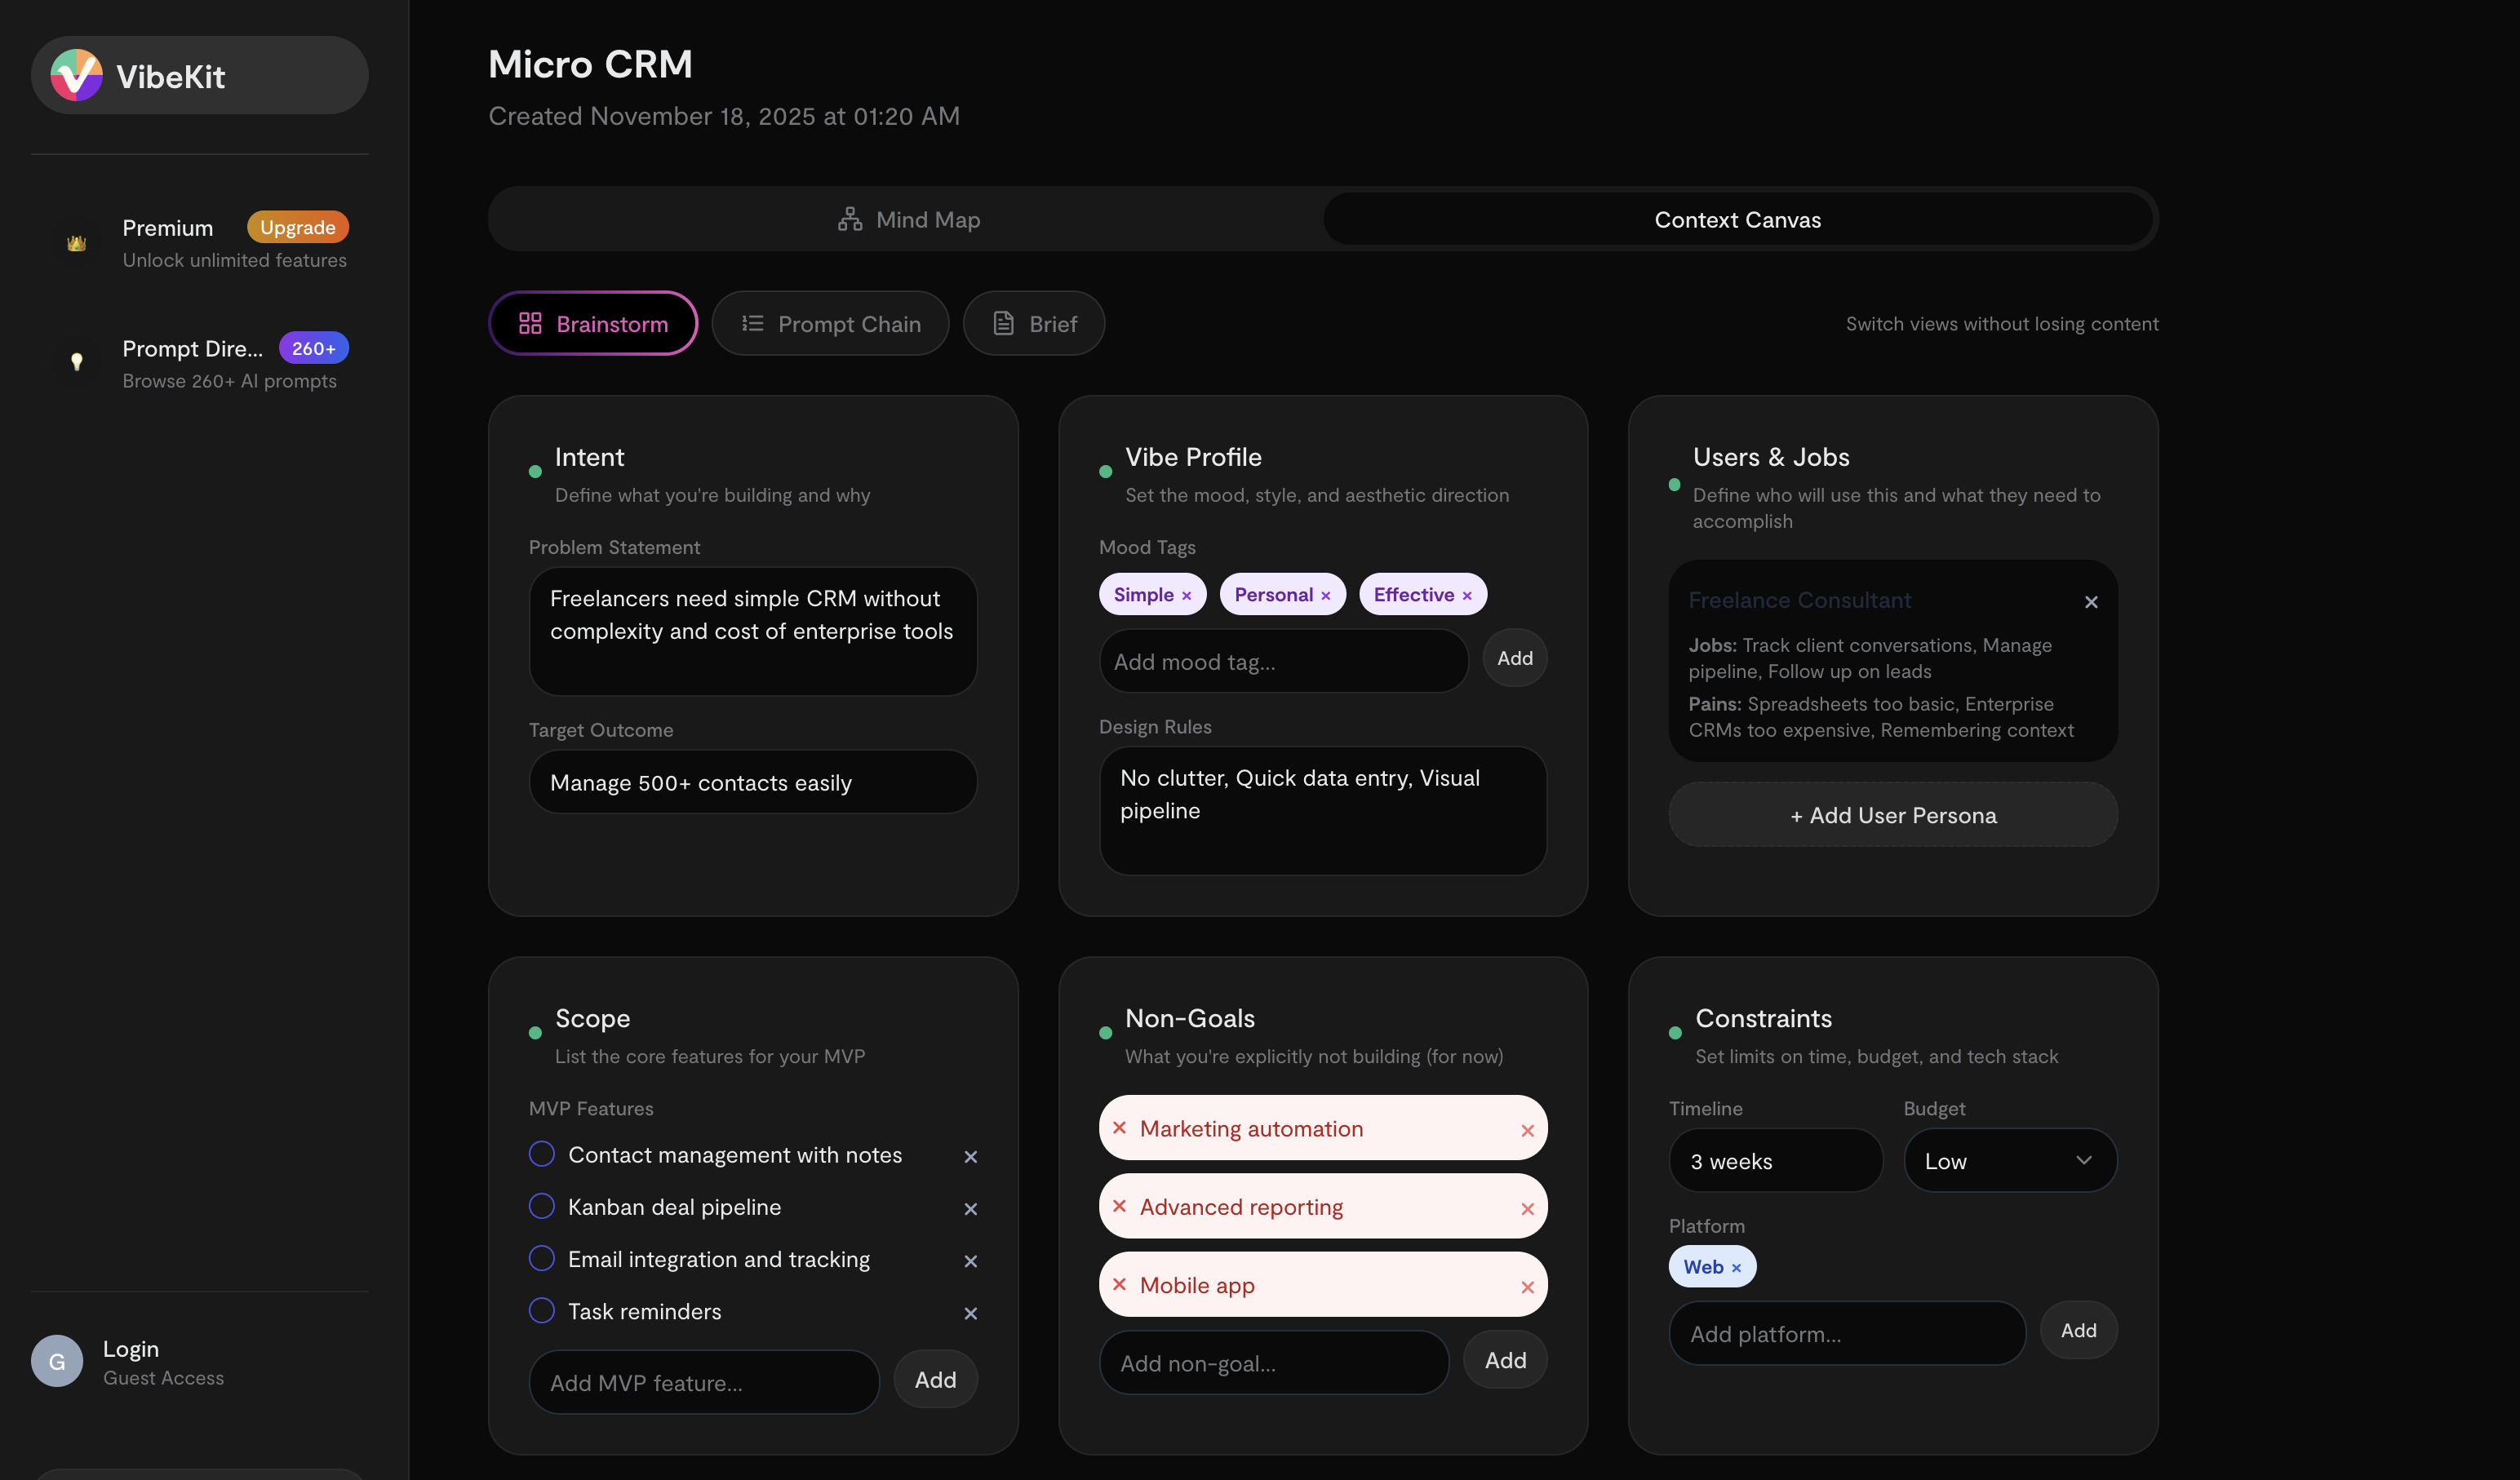Viewport: 2520px width, 1480px height.
Task: Click the Brief document icon
Action: (1002, 323)
